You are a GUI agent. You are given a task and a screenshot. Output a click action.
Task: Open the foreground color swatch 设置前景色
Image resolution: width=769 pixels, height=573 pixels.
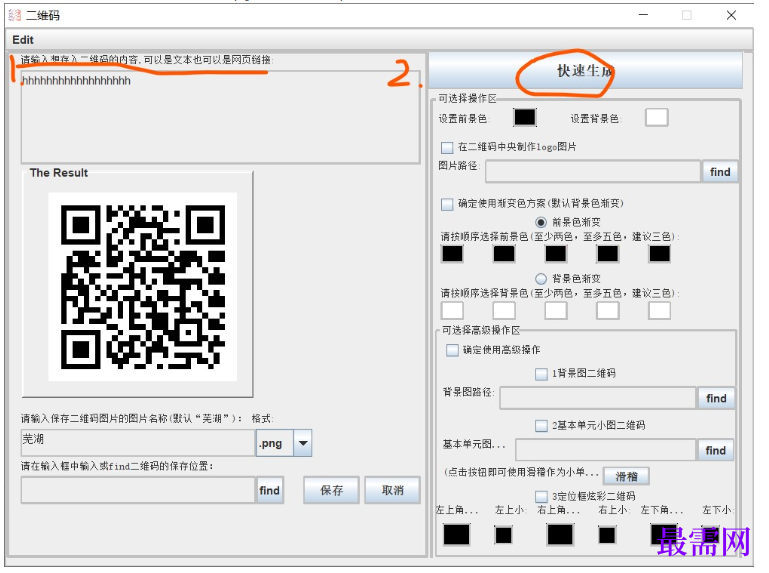524,118
